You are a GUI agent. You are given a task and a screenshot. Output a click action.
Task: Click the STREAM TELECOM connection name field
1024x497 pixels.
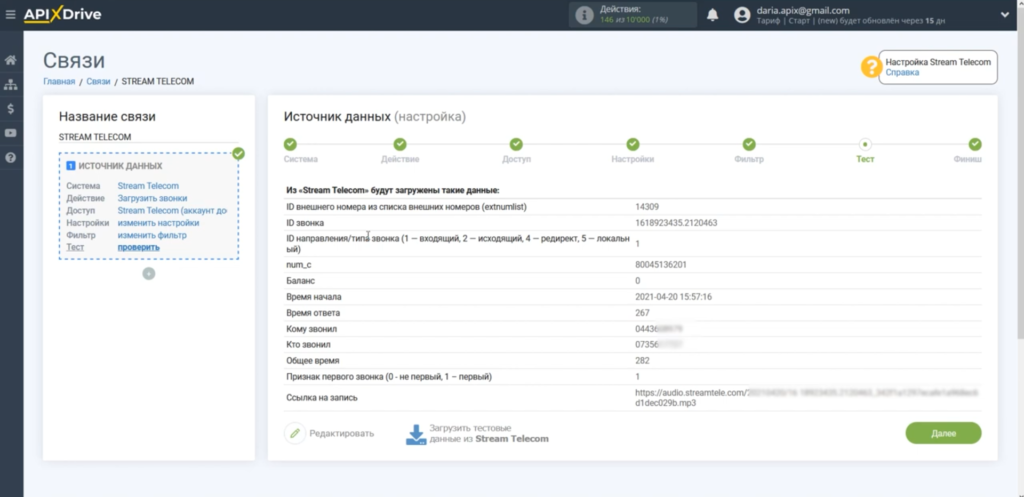(148, 137)
